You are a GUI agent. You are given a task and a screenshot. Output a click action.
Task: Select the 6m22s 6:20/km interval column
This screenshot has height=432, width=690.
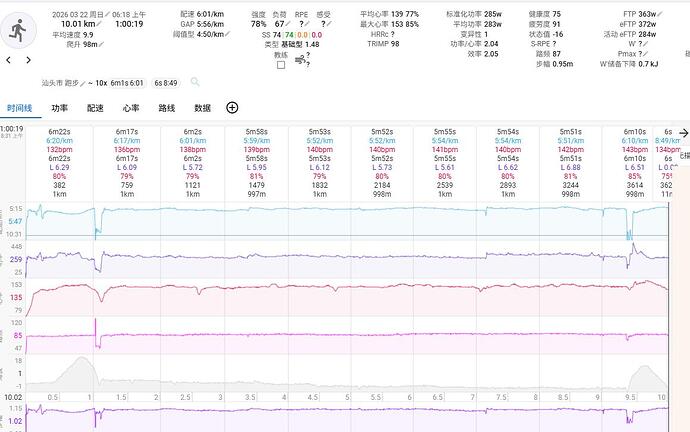(x=59, y=163)
